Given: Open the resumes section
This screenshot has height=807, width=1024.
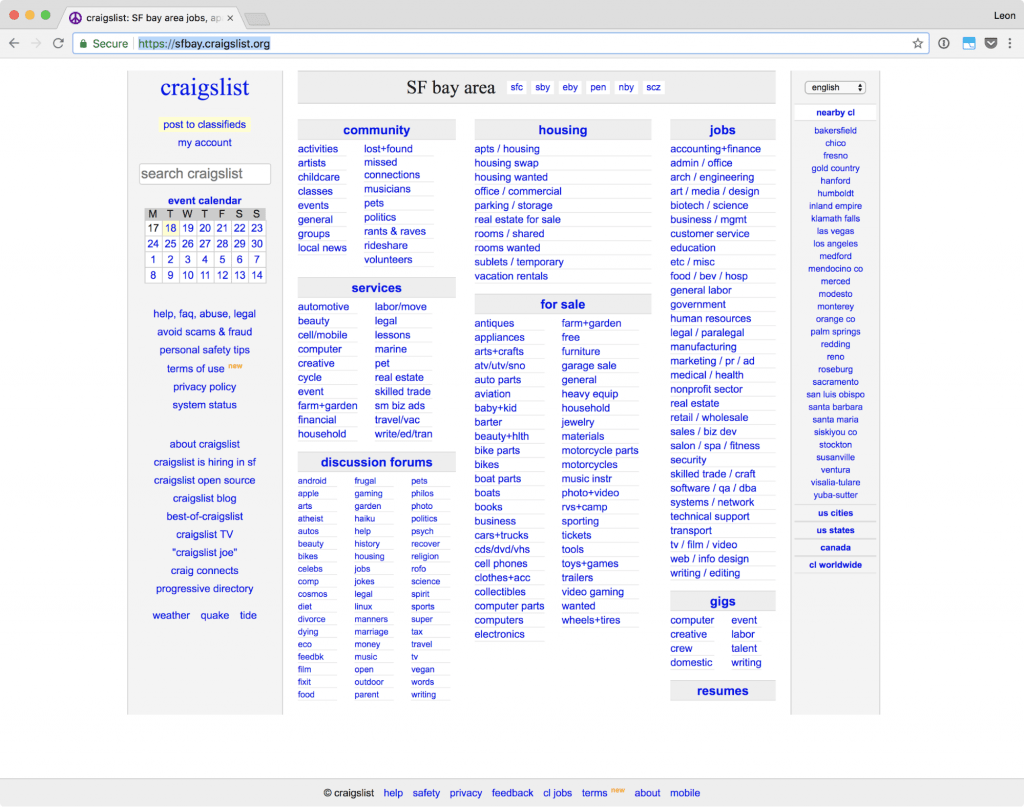Looking at the screenshot, I should 722,691.
